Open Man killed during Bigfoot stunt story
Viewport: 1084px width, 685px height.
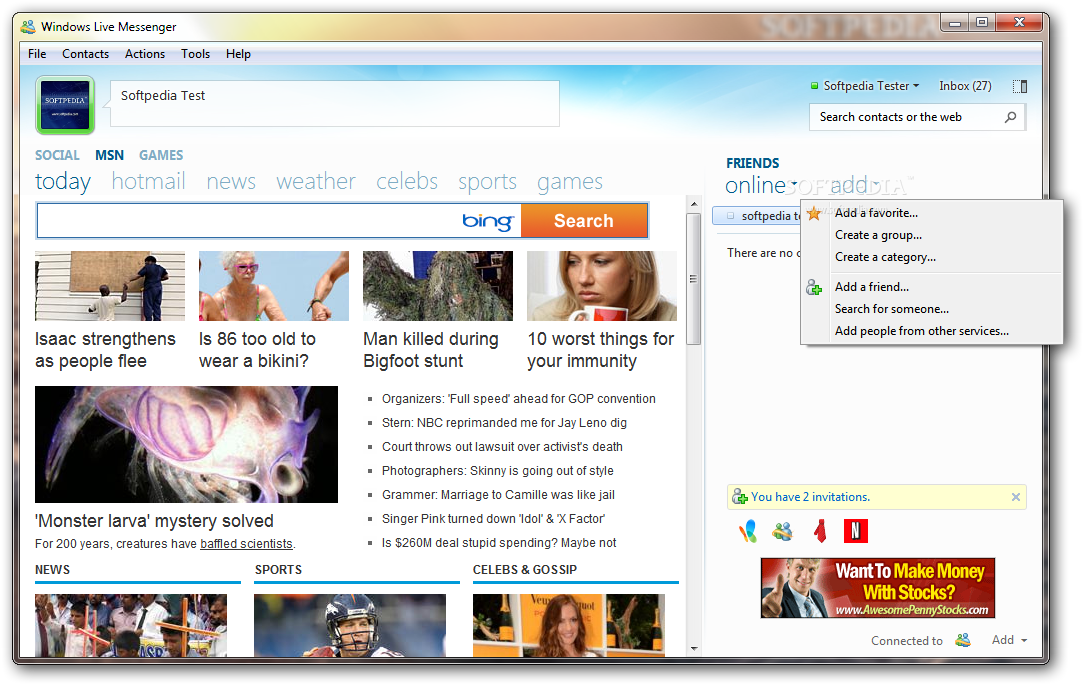(431, 350)
